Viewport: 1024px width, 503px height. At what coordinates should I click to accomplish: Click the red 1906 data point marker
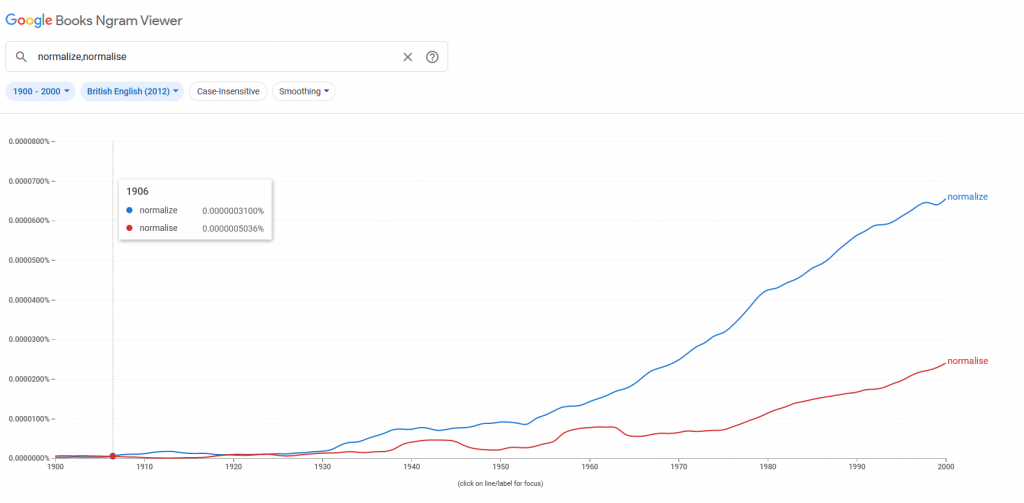click(113, 456)
